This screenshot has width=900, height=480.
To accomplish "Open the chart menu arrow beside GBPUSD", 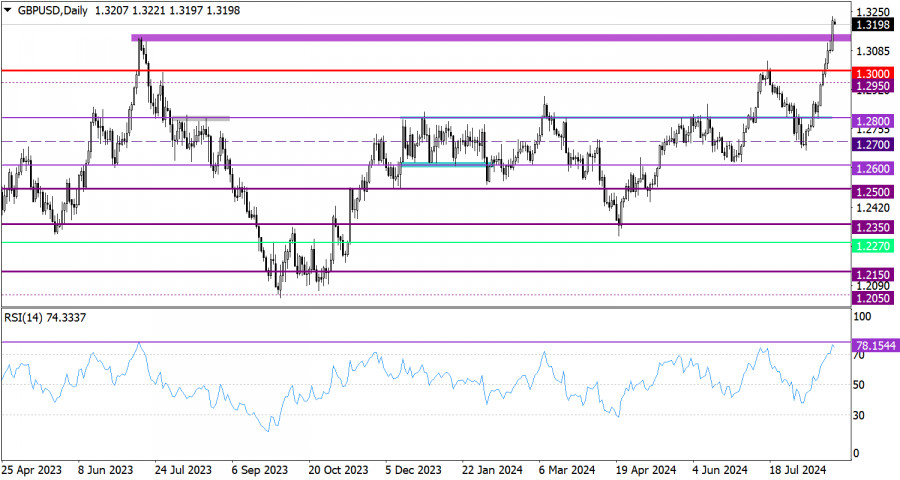I will (x=7, y=10).
